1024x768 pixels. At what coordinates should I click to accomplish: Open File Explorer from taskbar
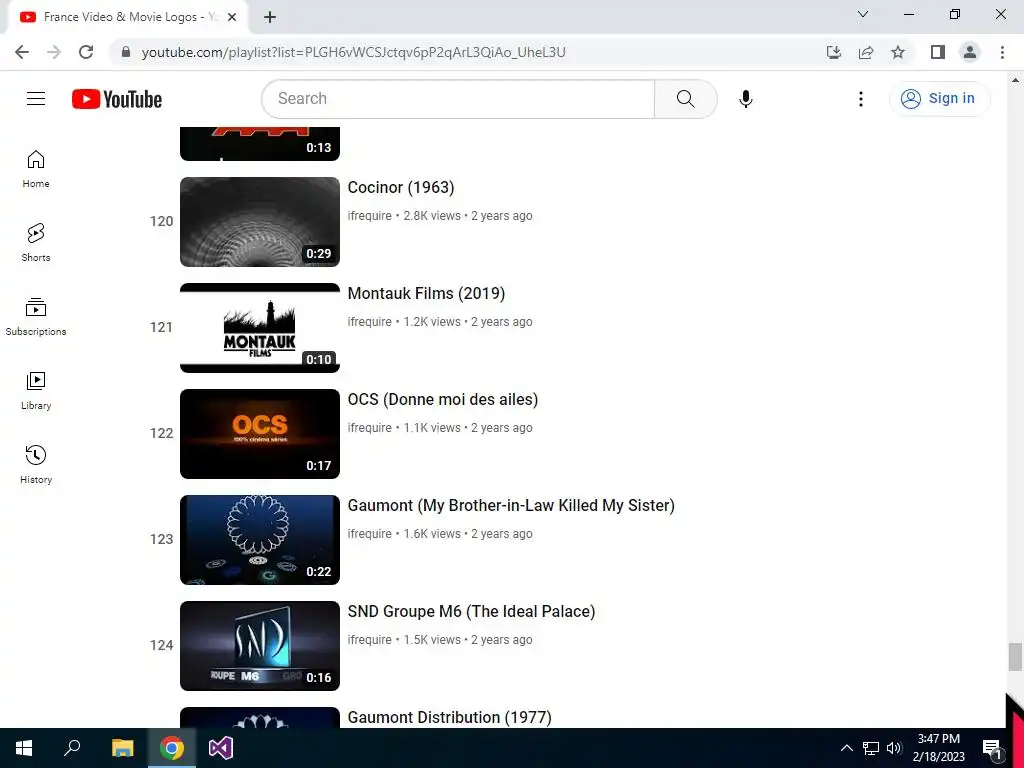click(x=122, y=748)
